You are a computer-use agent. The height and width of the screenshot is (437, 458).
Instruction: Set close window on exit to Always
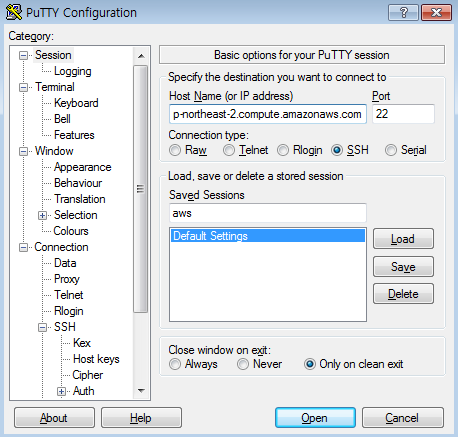pos(175,364)
